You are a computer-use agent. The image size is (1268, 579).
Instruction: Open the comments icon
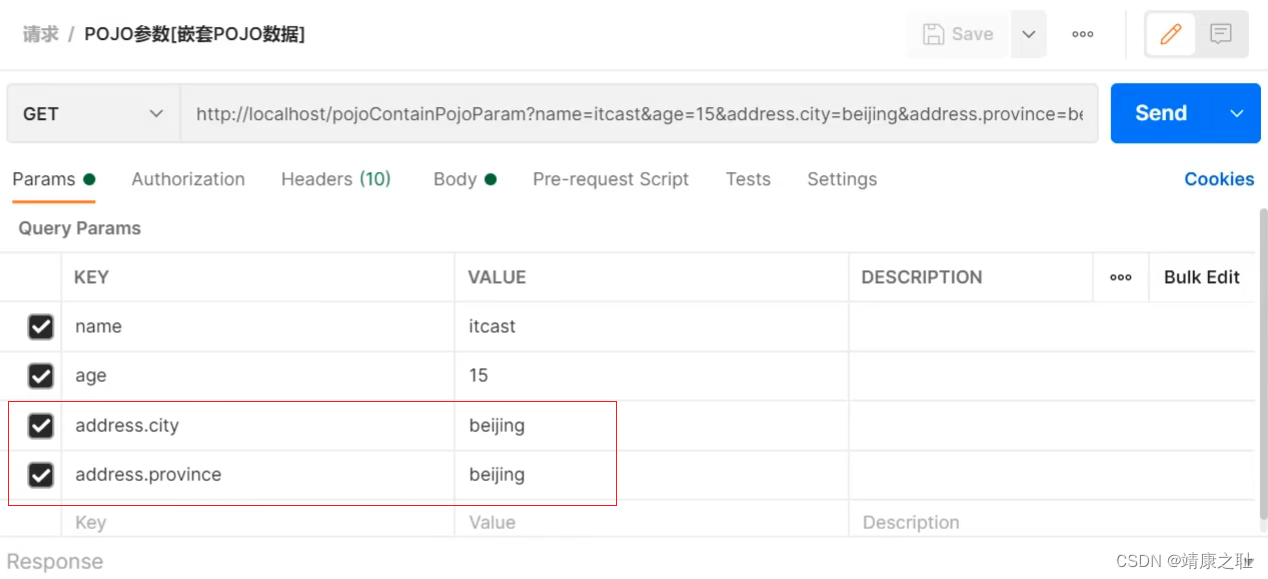pyautogui.click(x=1220, y=34)
